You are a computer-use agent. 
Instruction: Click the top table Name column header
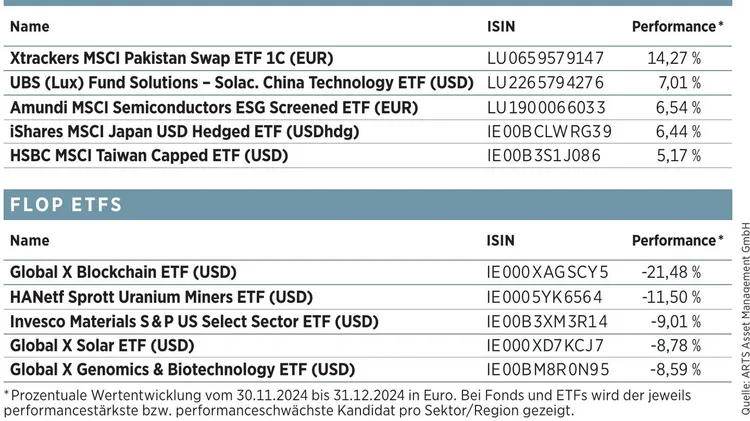coord(29,27)
